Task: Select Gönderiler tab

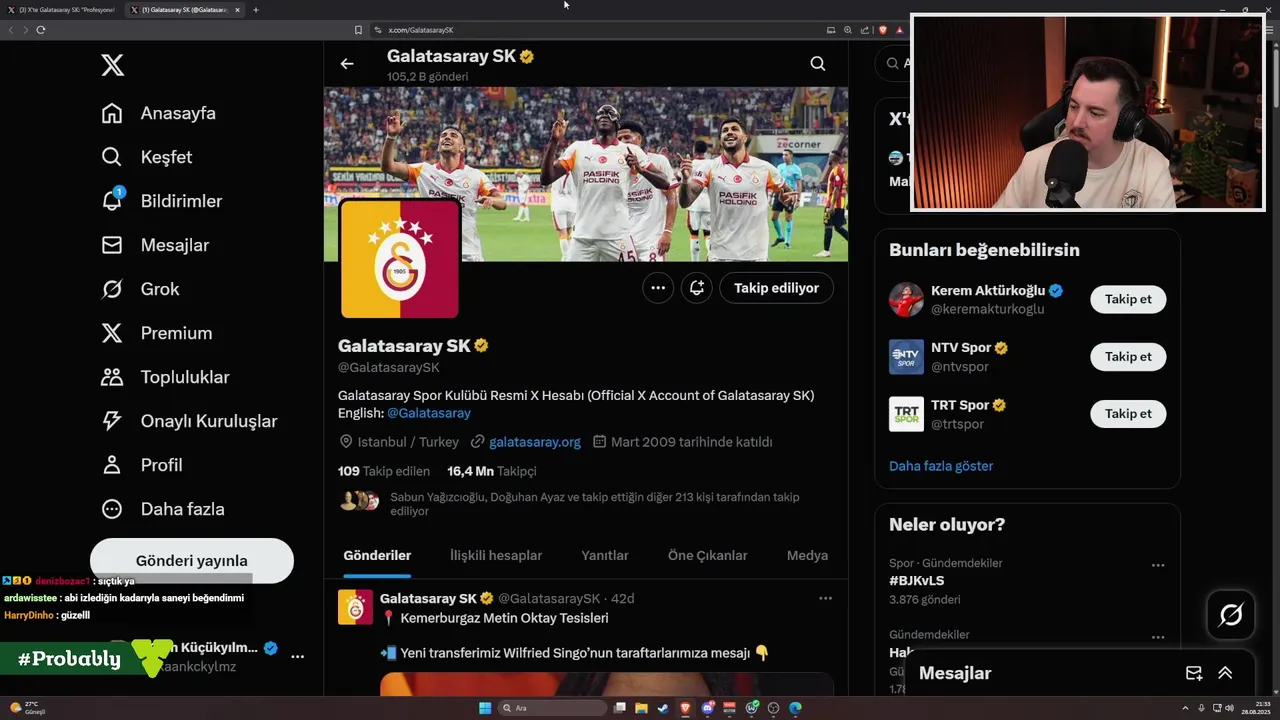Action: [x=377, y=556]
